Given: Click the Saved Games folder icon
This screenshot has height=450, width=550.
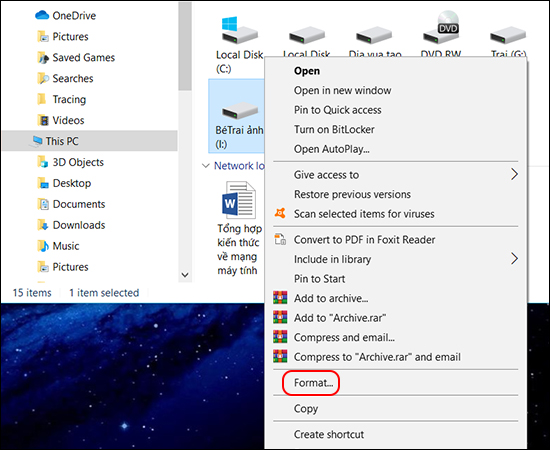Looking at the screenshot, I should 43,58.
